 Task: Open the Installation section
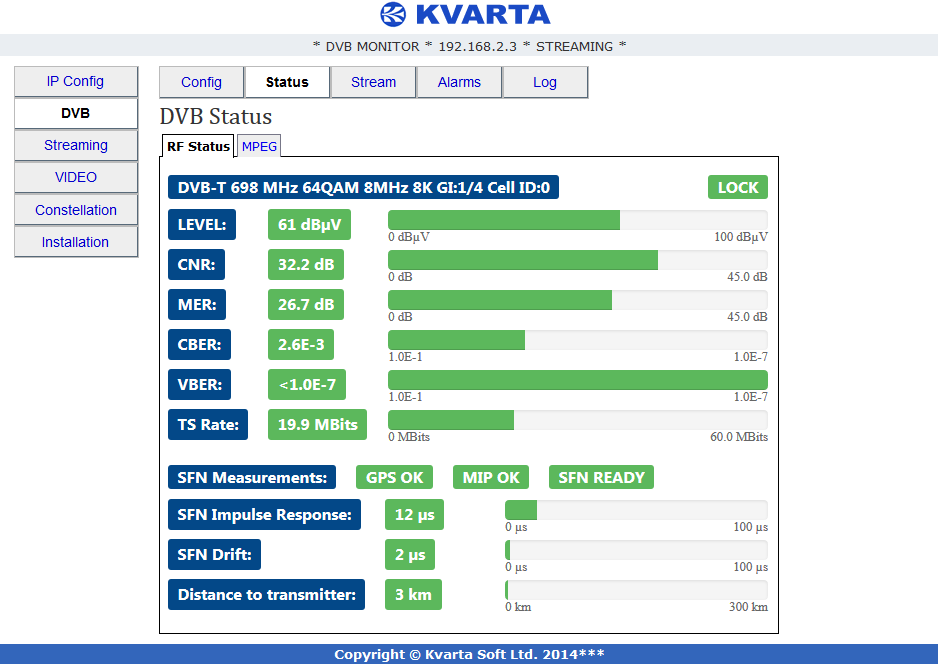pos(76,242)
